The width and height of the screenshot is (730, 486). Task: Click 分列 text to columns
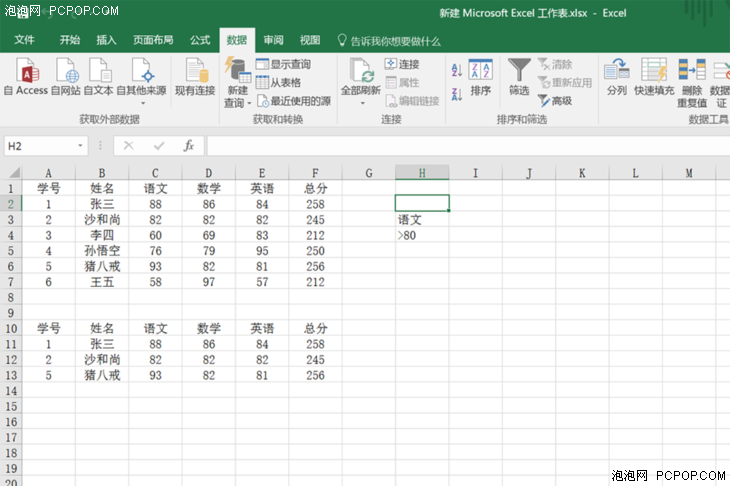[x=616, y=77]
